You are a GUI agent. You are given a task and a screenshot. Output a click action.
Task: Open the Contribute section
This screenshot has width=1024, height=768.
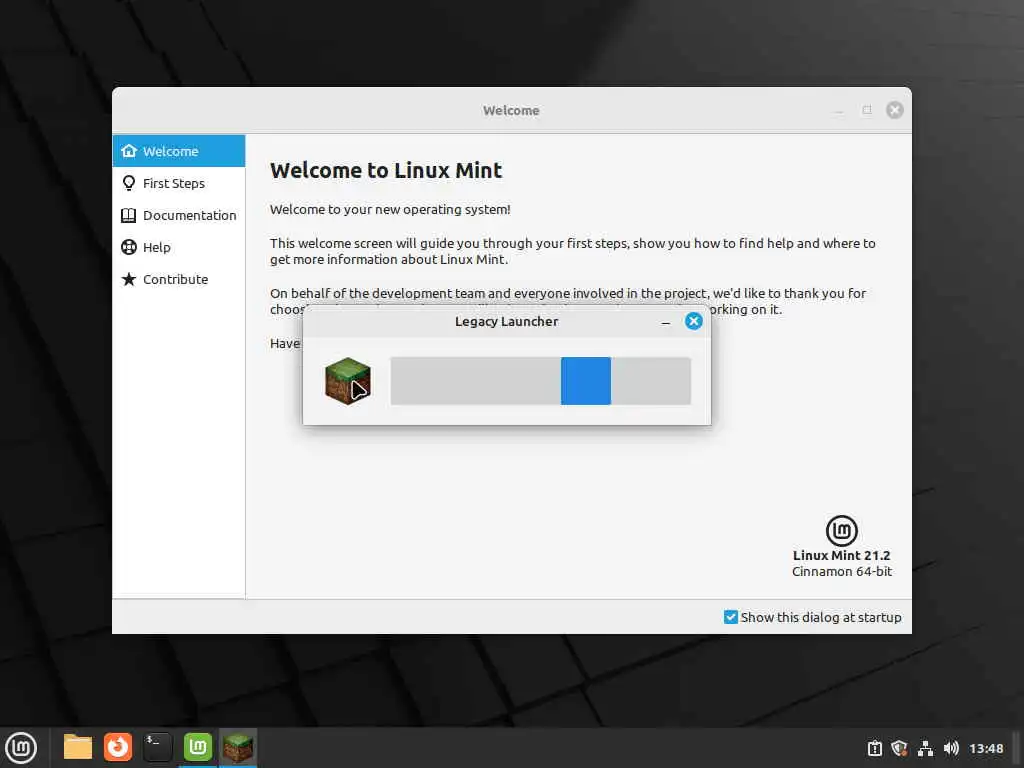(x=179, y=279)
